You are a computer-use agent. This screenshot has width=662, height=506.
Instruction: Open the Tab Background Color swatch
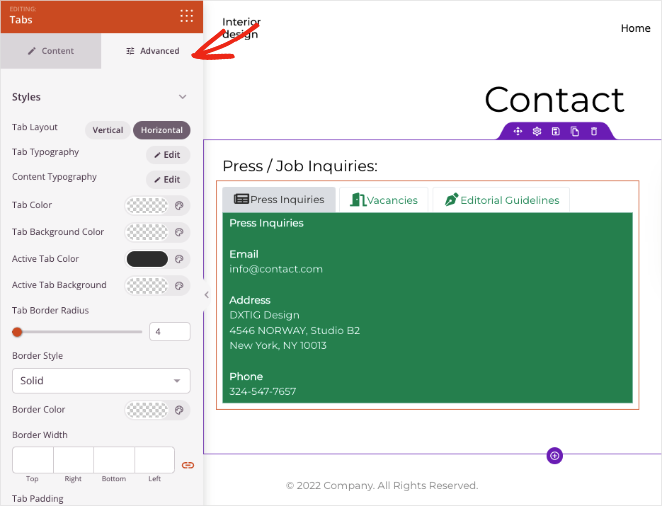pos(147,232)
